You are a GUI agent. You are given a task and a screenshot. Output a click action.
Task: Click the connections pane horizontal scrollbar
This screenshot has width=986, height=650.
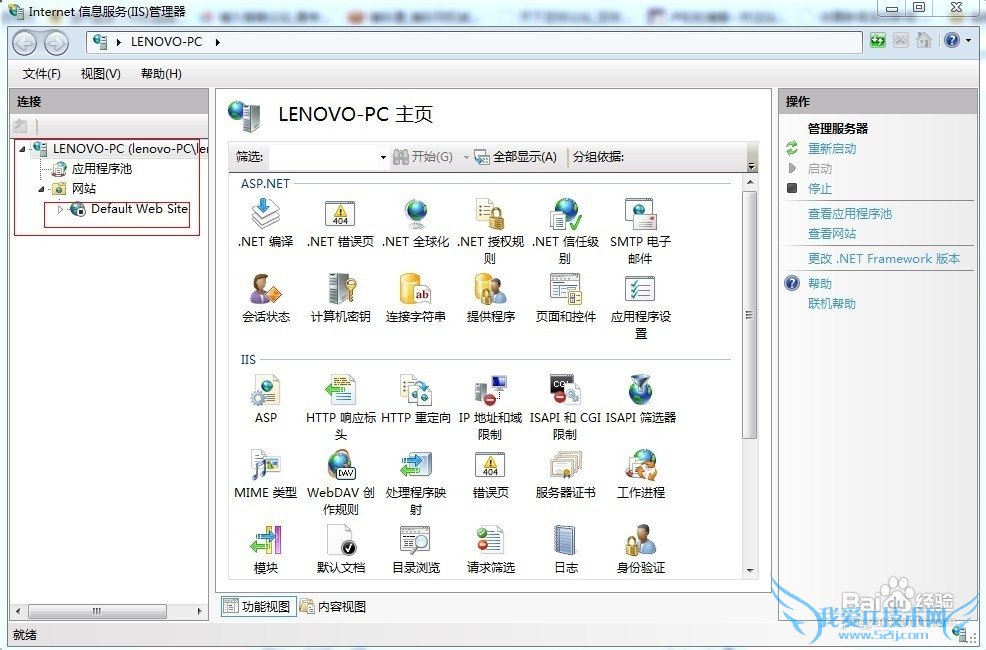97,611
